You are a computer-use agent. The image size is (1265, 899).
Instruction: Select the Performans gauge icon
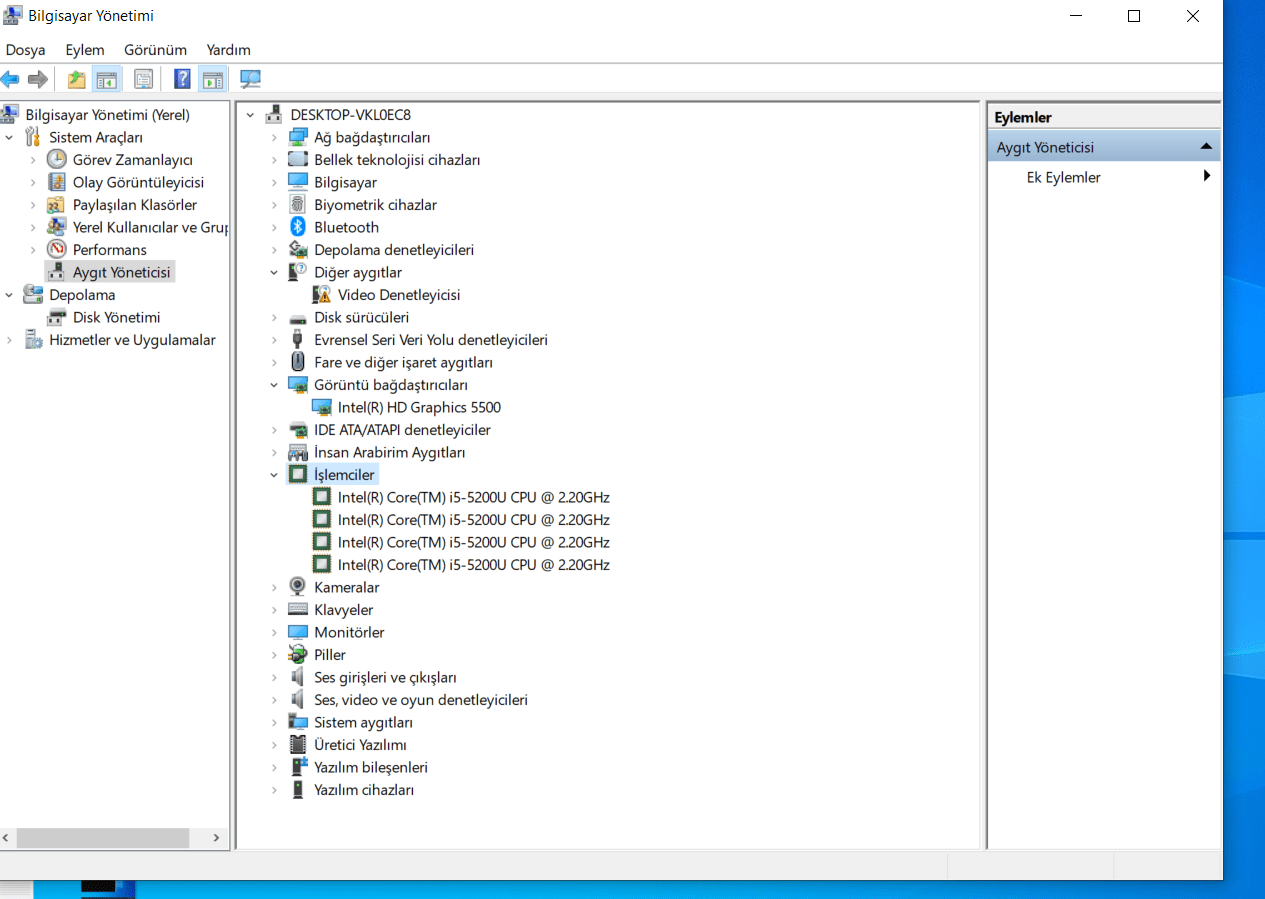pyautogui.click(x=57, y=250)
